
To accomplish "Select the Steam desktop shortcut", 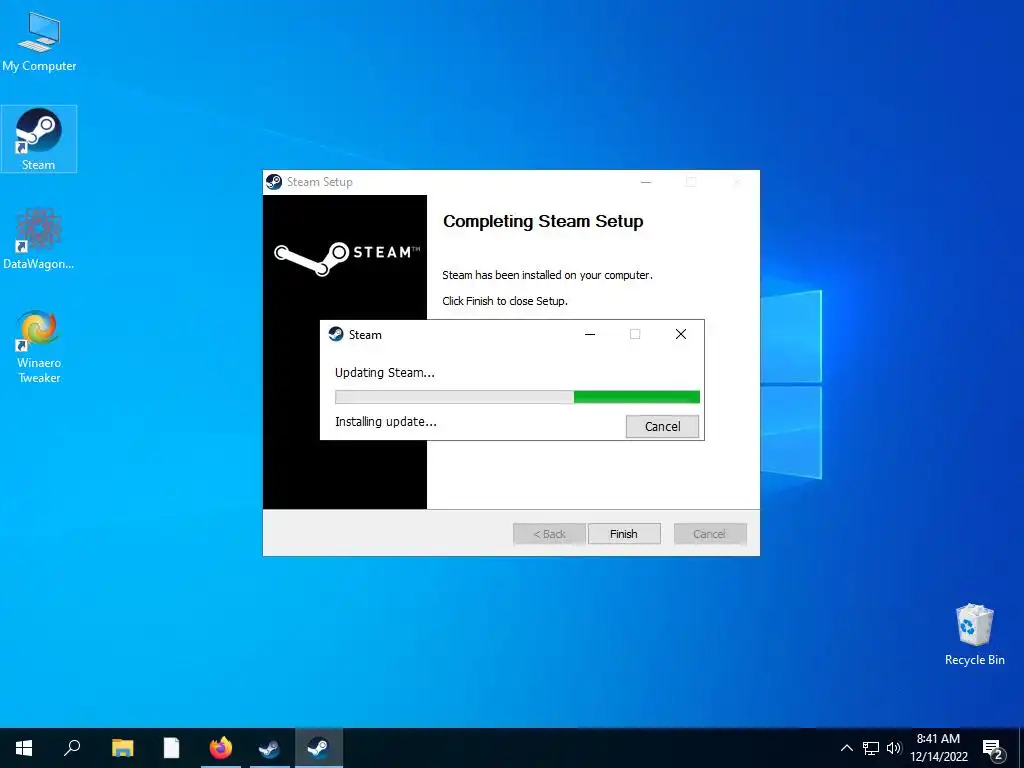I will point(39,139).
